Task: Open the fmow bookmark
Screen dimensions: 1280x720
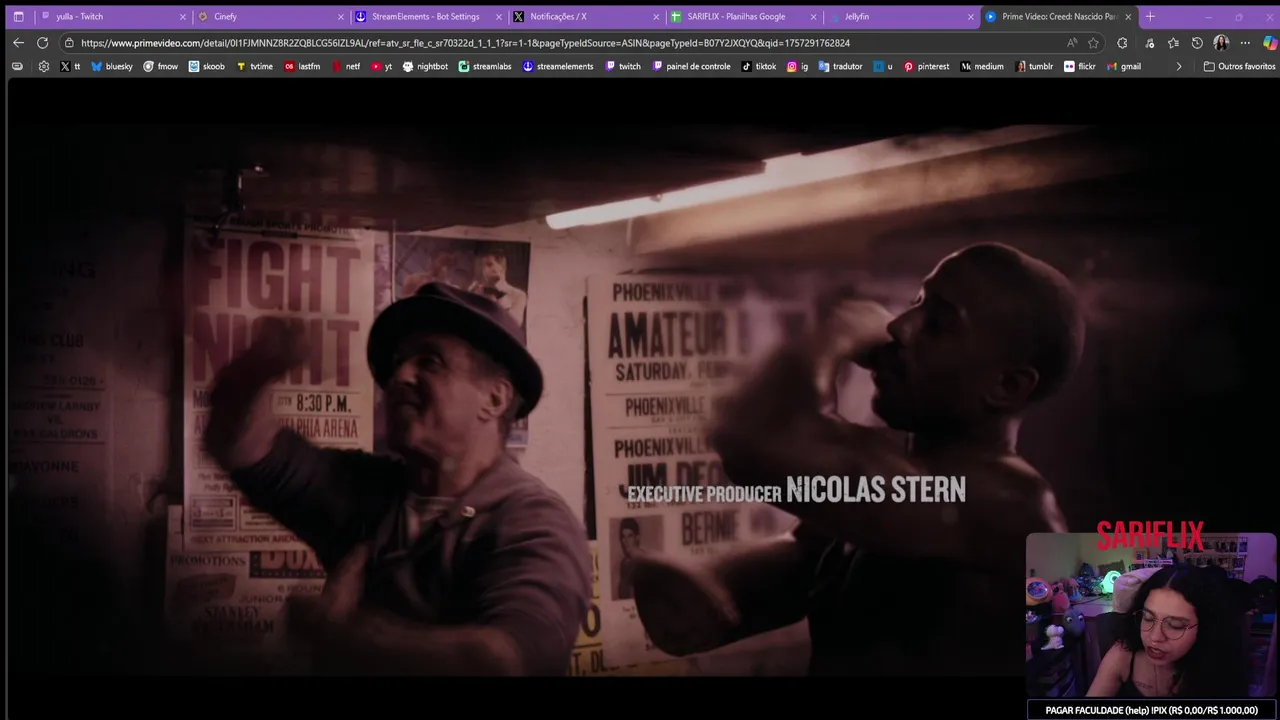Action: [x=160, y=66]
